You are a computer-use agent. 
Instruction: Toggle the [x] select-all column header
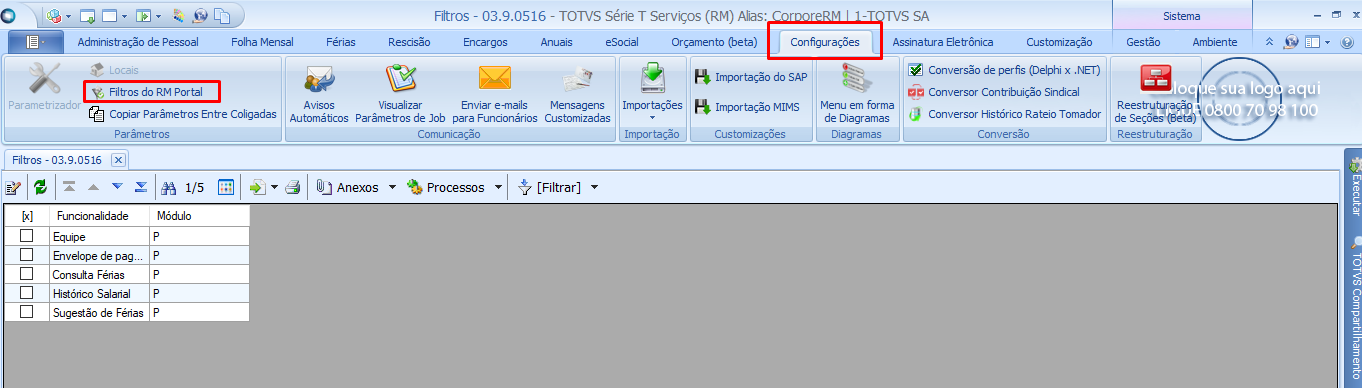tap(27, 215)
